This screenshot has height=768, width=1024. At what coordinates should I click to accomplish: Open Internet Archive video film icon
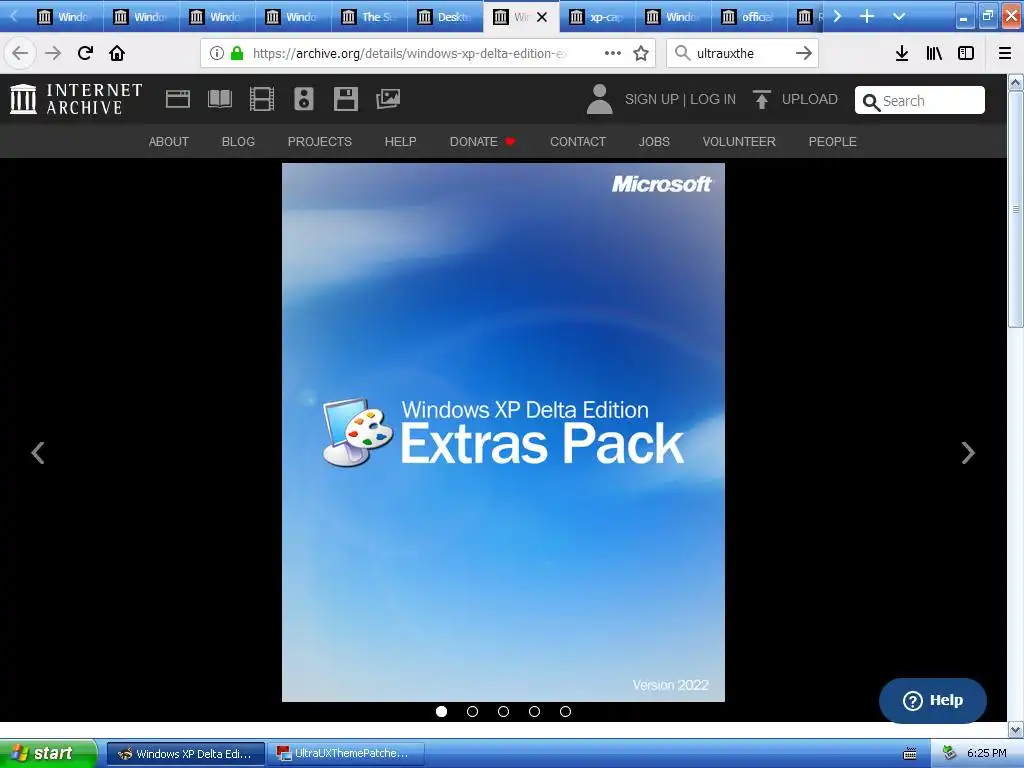pyautogui.click(x=262, y=99)
